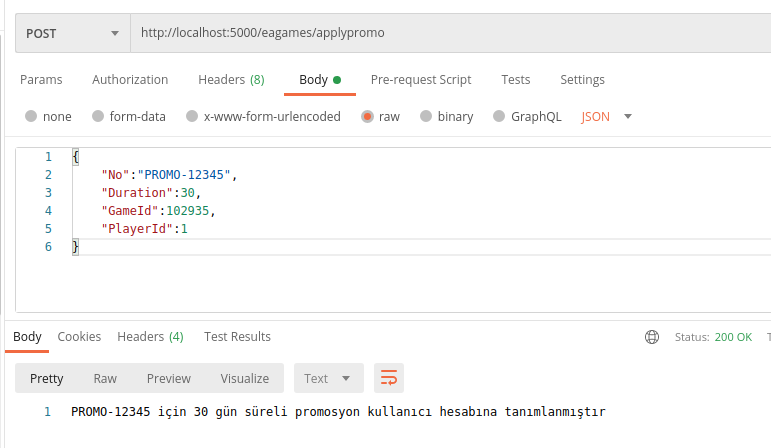Open the request Headers (8) tab
The image size is (771, 448).
[231, 80]
